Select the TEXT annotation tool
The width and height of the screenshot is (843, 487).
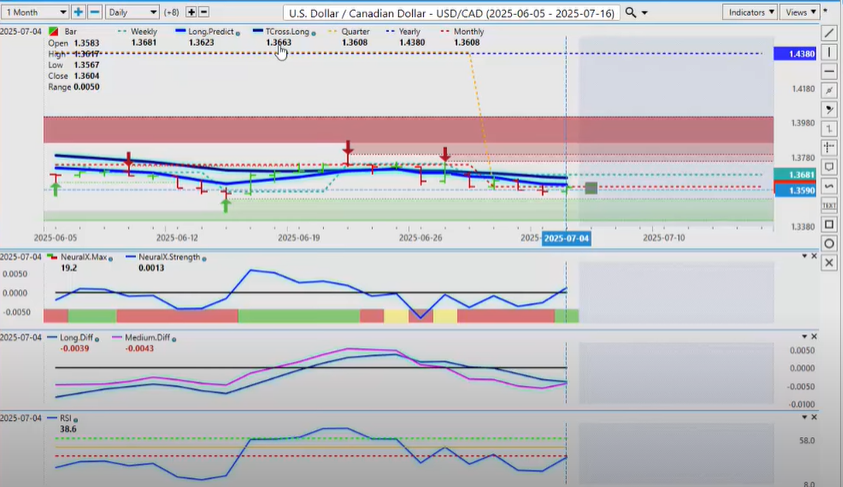coord(829,205)
